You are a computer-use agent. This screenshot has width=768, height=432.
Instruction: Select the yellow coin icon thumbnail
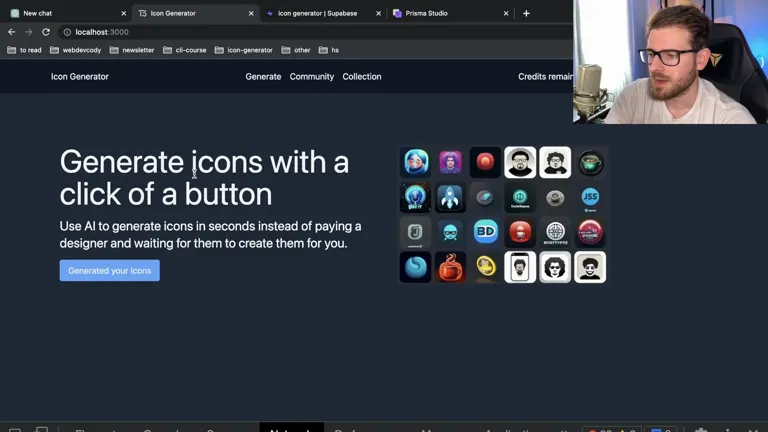tap(485, 267)
